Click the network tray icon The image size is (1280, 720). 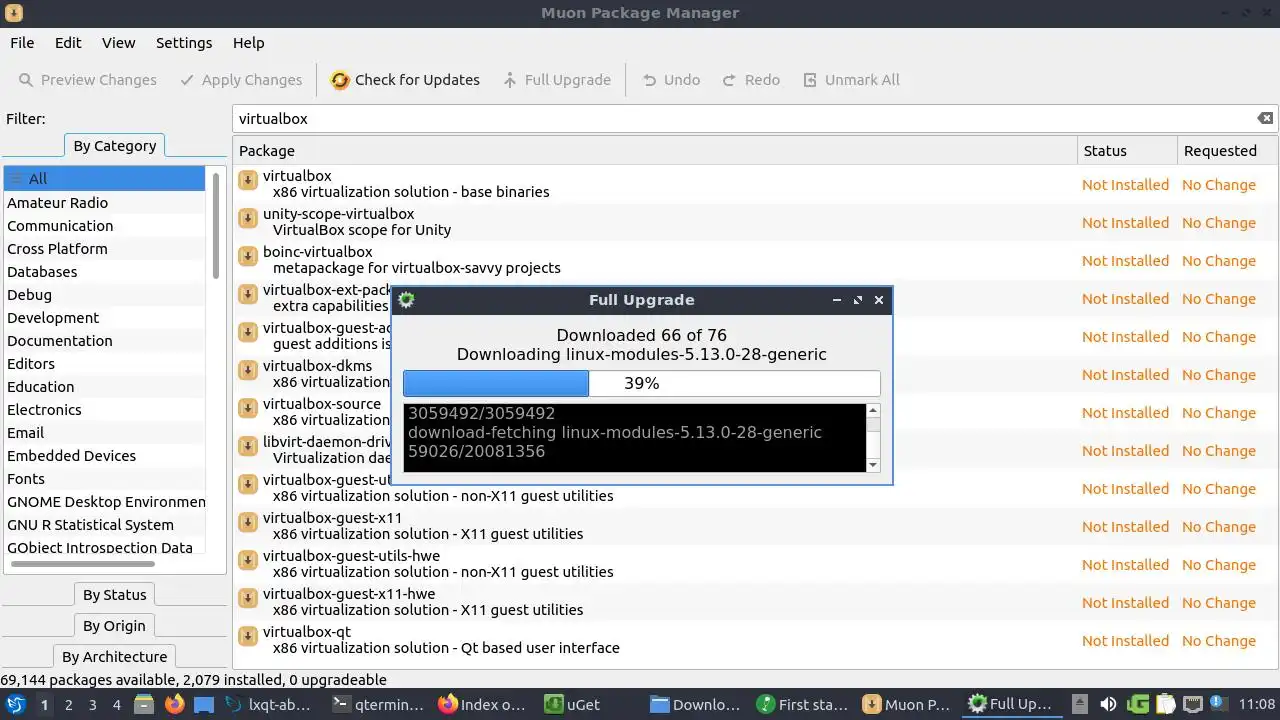1193,704
